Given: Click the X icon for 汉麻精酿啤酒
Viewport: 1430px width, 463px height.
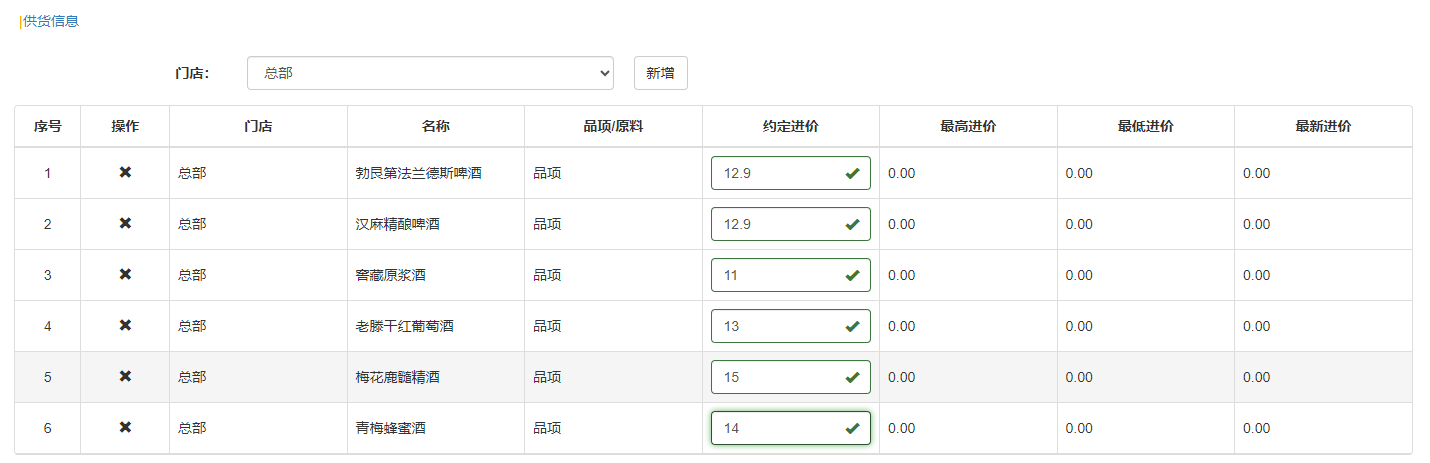Looking at the screenshot, I should (125, 224).
